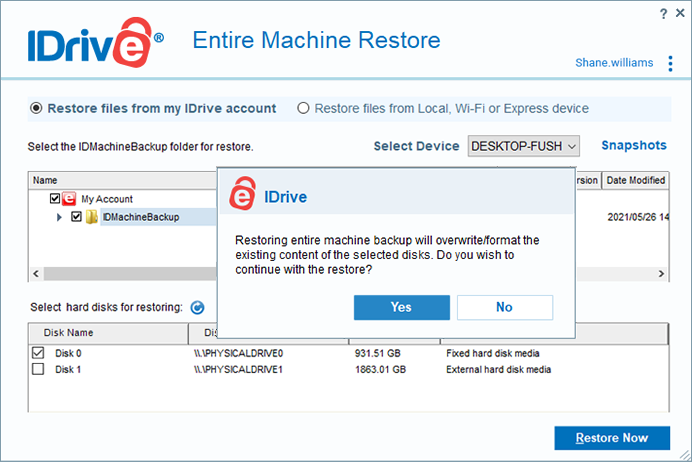692x462 pixels.
Task: Open the Select Device dropdown
Action: [523, 146]
